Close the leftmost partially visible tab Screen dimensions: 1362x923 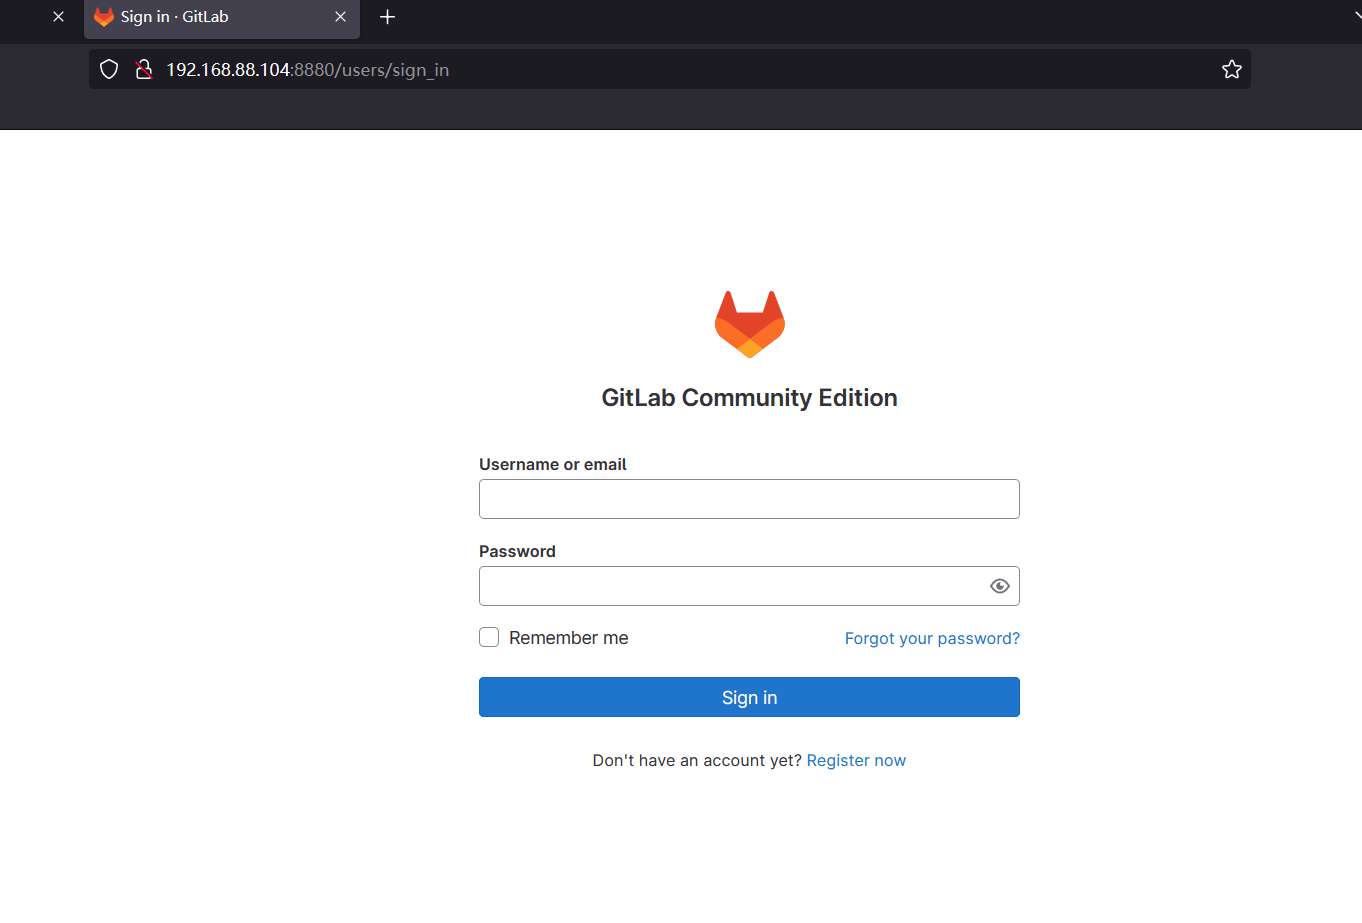[x=58, y=17]
